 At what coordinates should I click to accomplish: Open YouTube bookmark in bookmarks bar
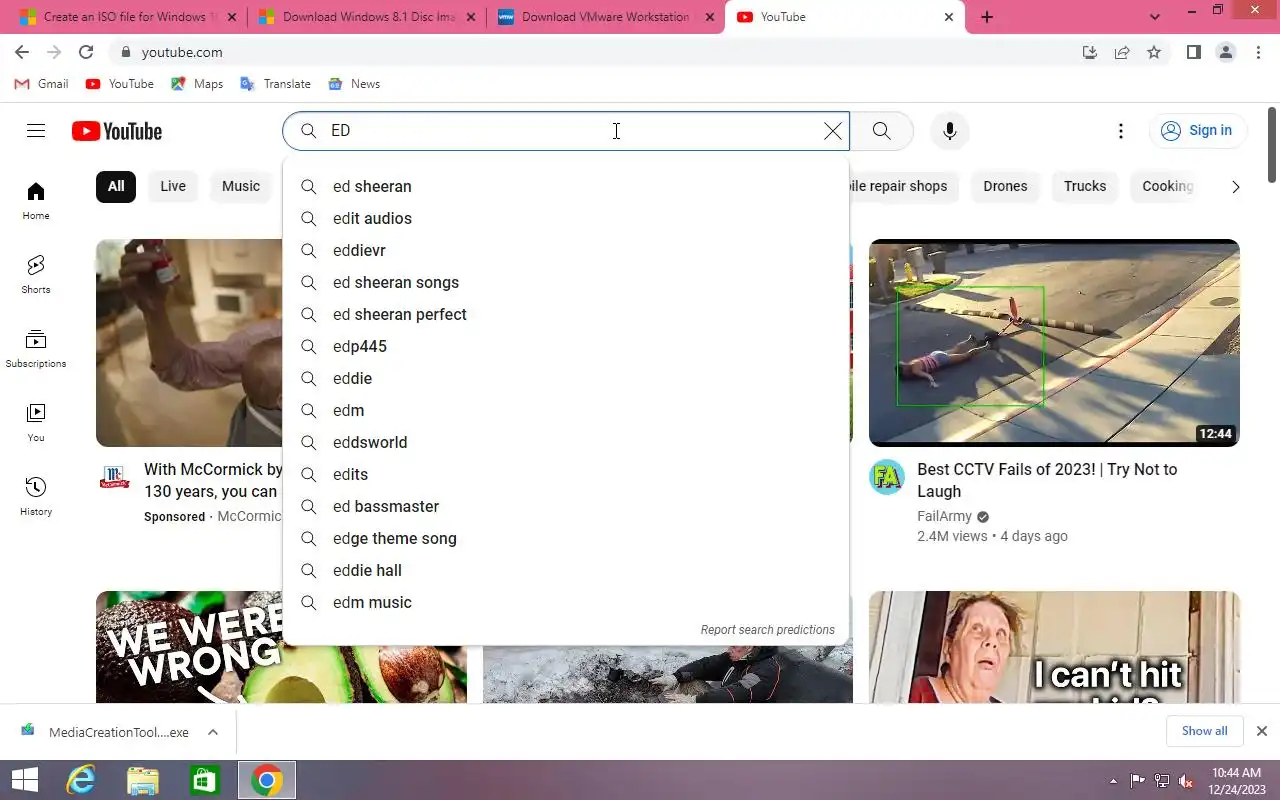click(x=120, y=84)
